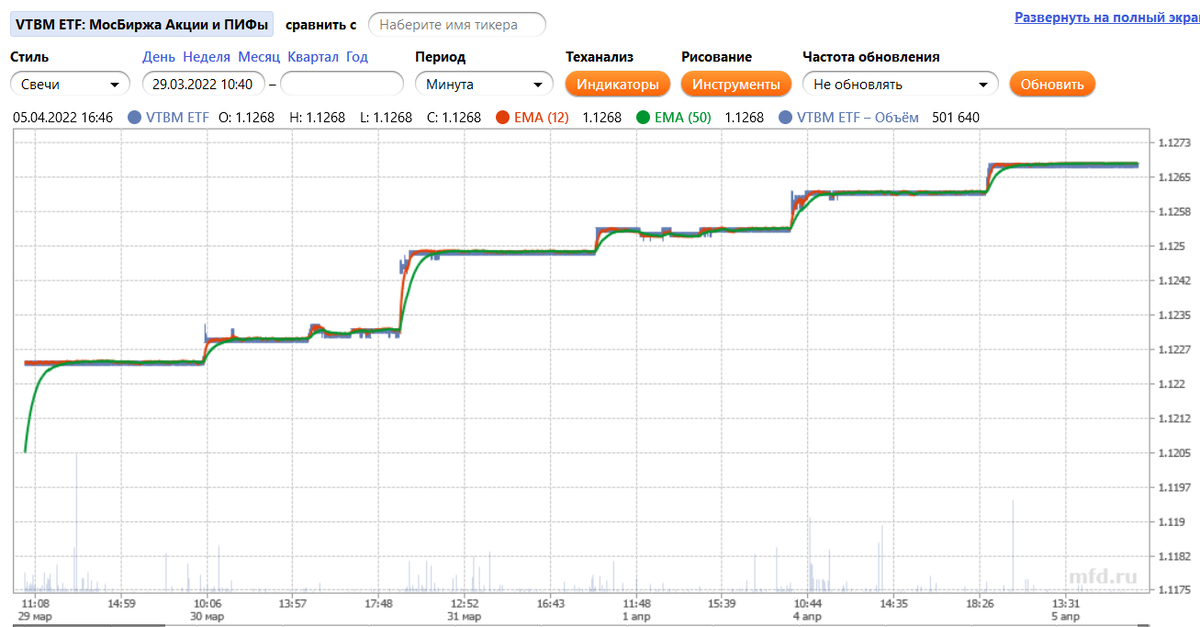Click the 18:26 time axis label

981,604
